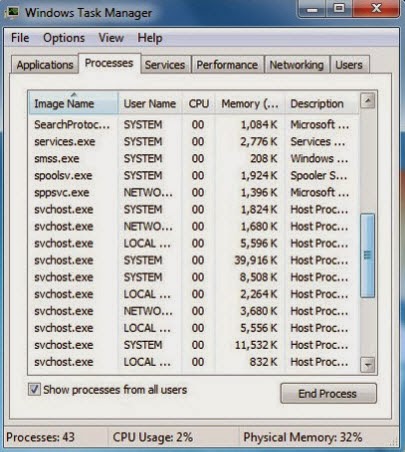Click the process list scrollbar thumb
Image resolution: width=405 pixels, height=452 pixels.
point(368,256)
